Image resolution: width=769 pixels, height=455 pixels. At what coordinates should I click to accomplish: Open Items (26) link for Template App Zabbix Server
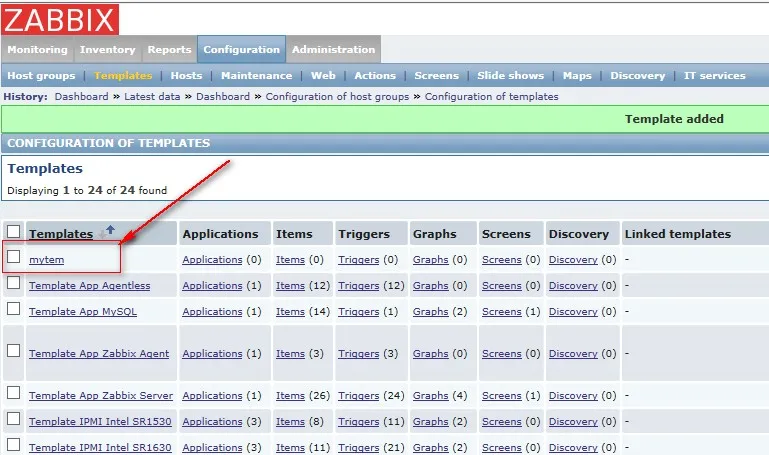(x=290, y=396)
